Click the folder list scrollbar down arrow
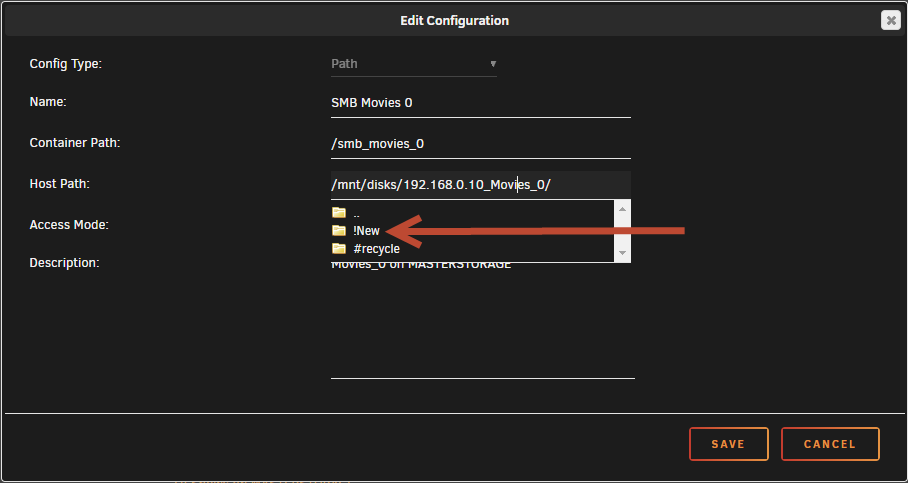Viewport: 908px width, 483px height. pyautogui.click(x=622, y=253)
